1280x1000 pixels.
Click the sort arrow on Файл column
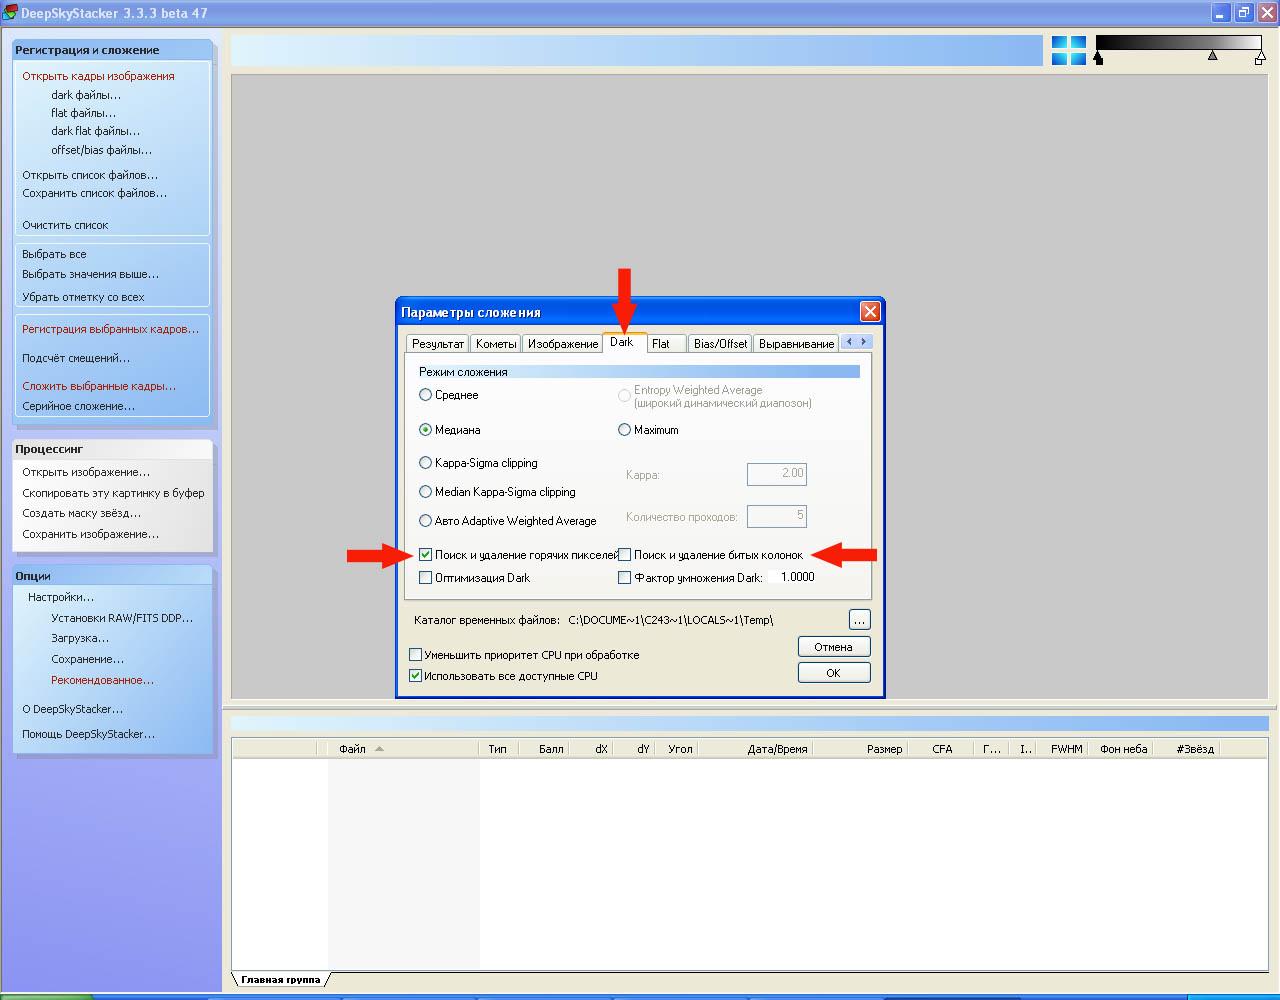(379, 749)
